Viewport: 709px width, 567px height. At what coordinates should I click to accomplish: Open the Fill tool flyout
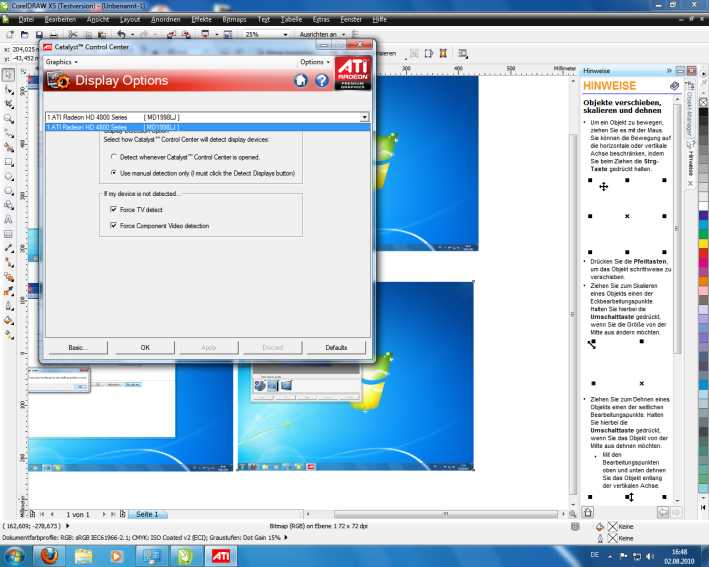9,321
